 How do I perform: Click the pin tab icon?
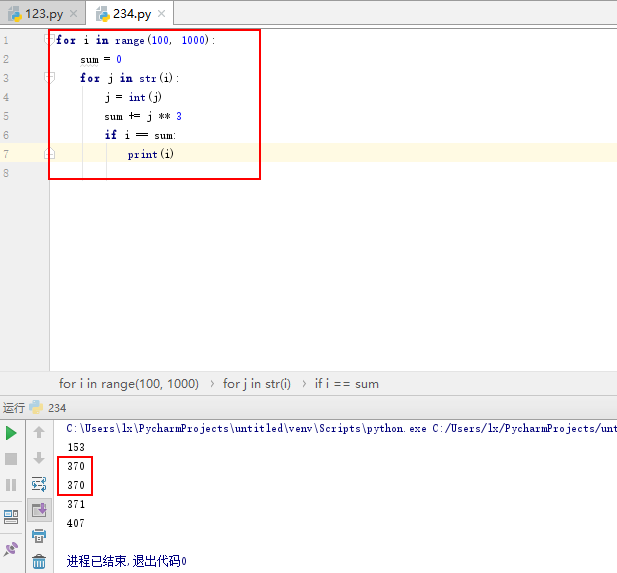pos(11,549)
